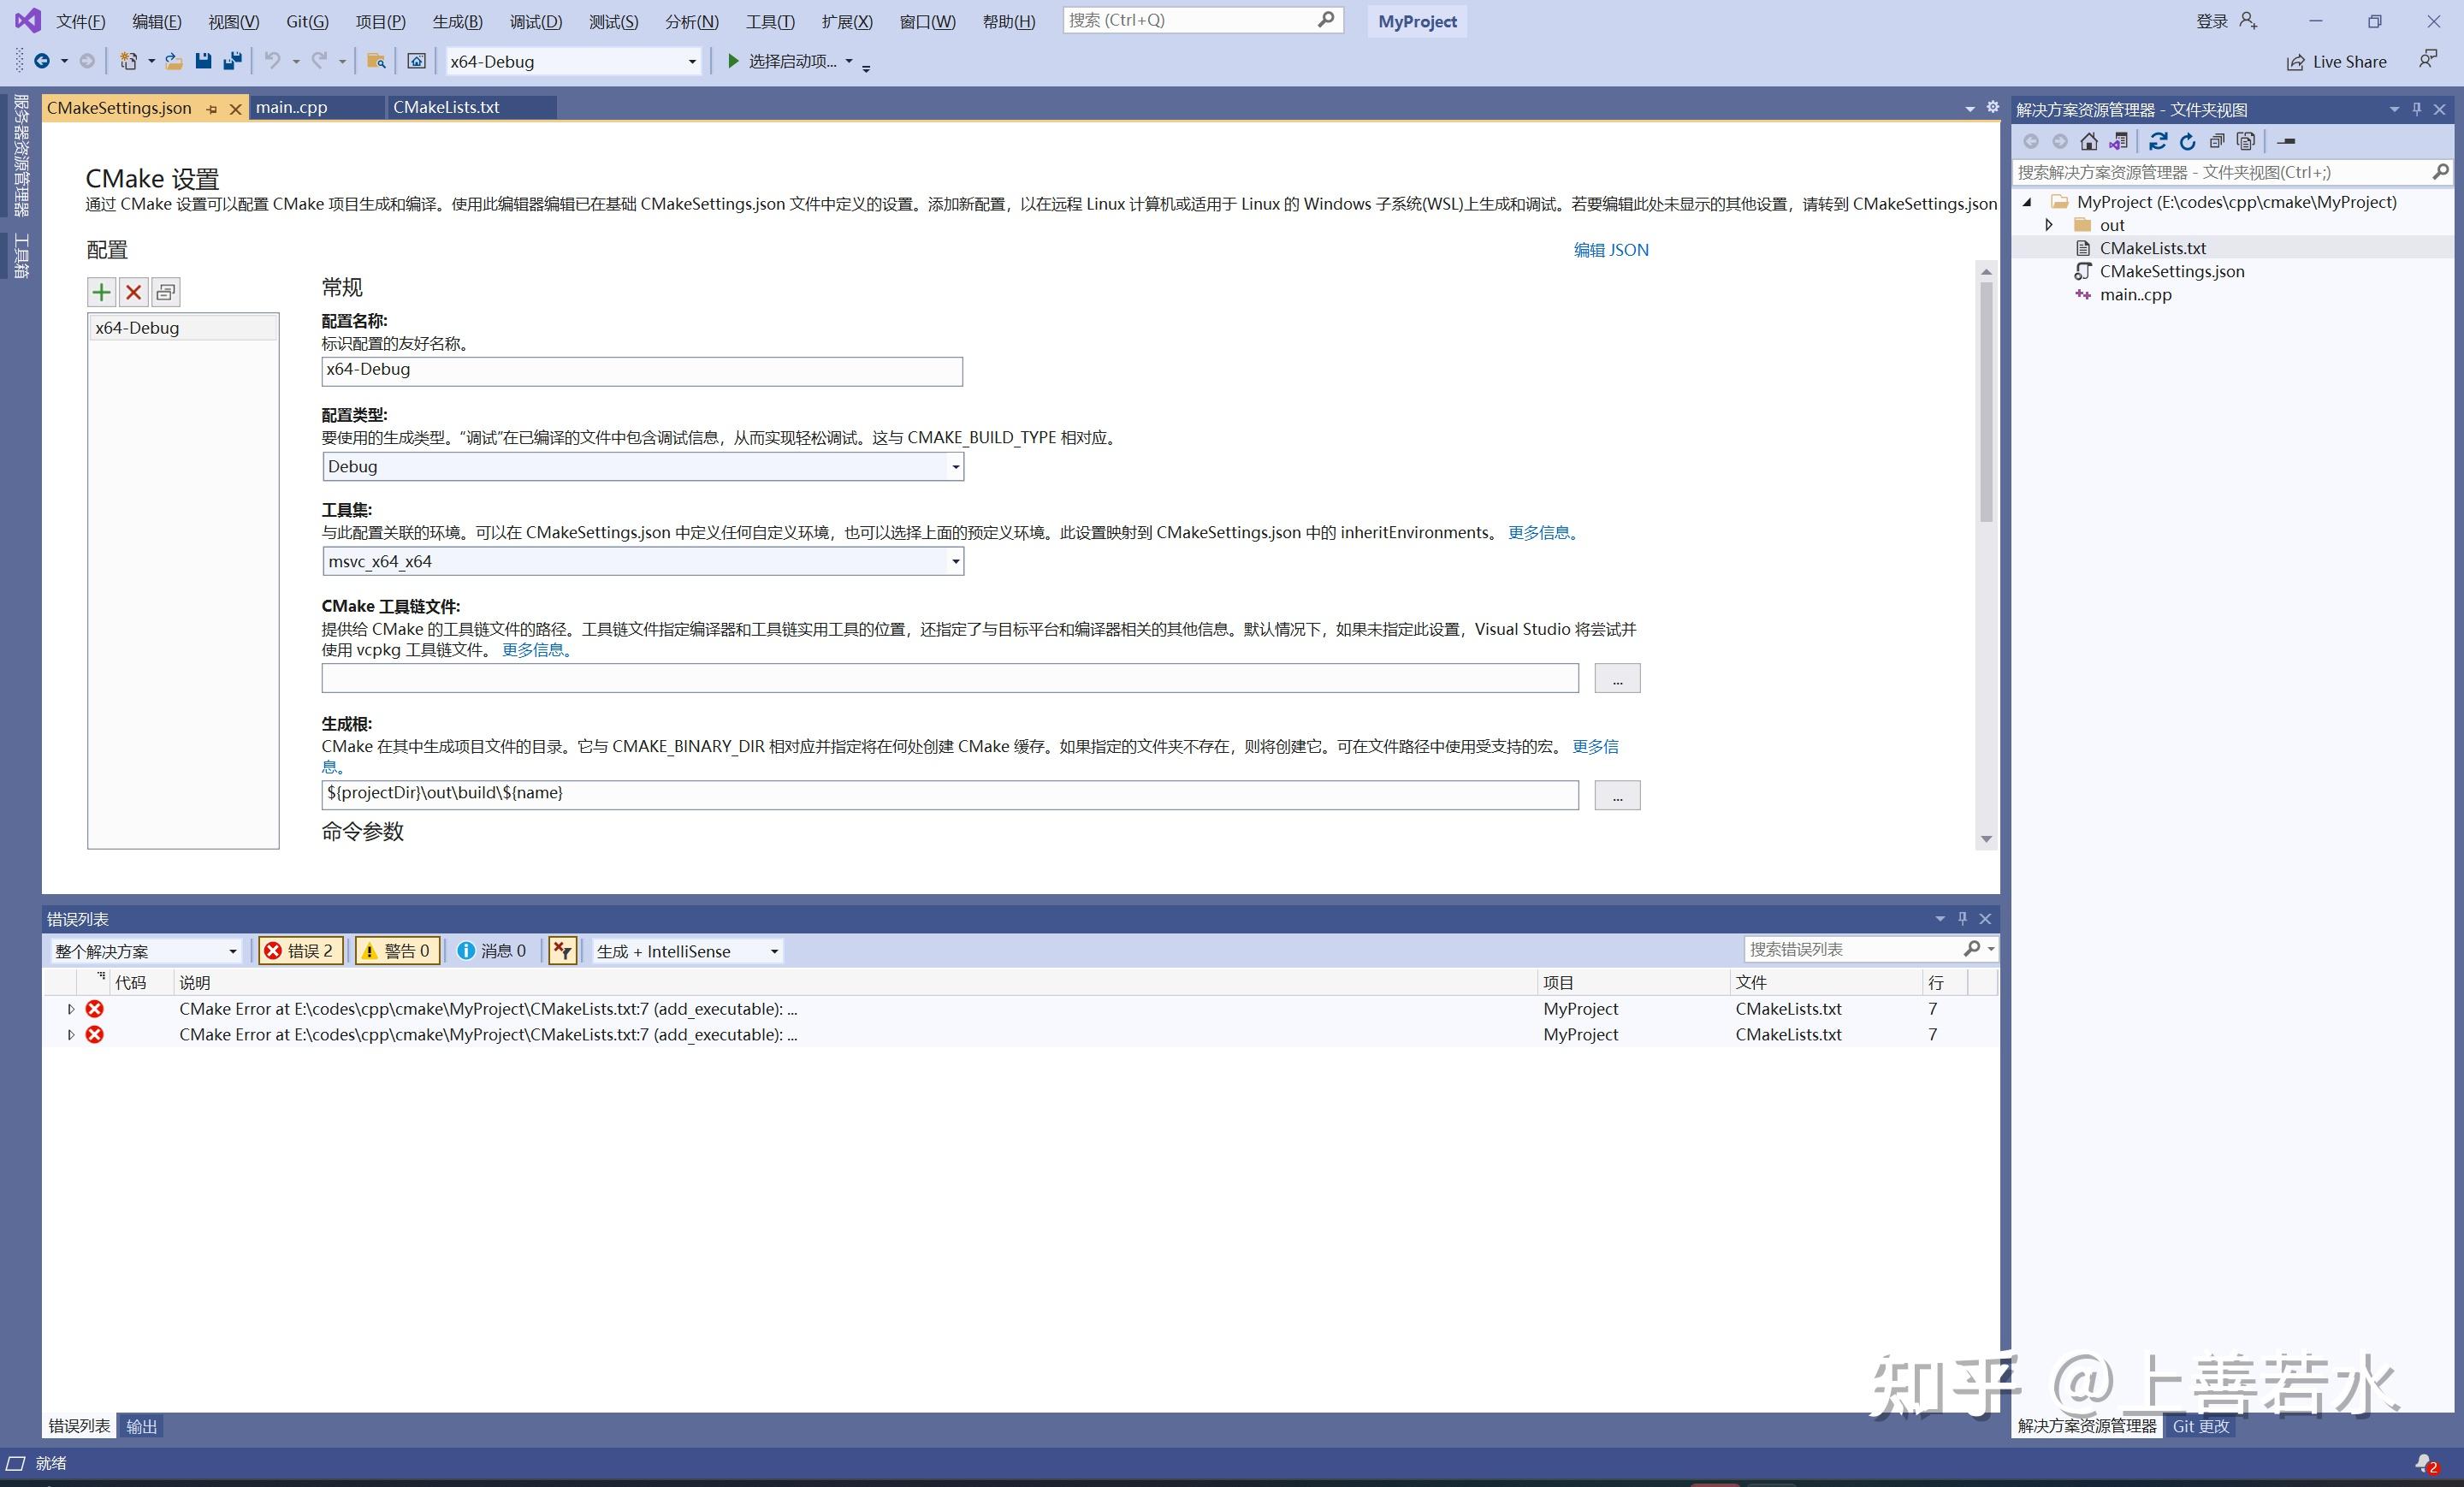Click the 更多信息 link under toolset section
This screenshot has height=1487, width=2464.
[x=1539, y=532]
